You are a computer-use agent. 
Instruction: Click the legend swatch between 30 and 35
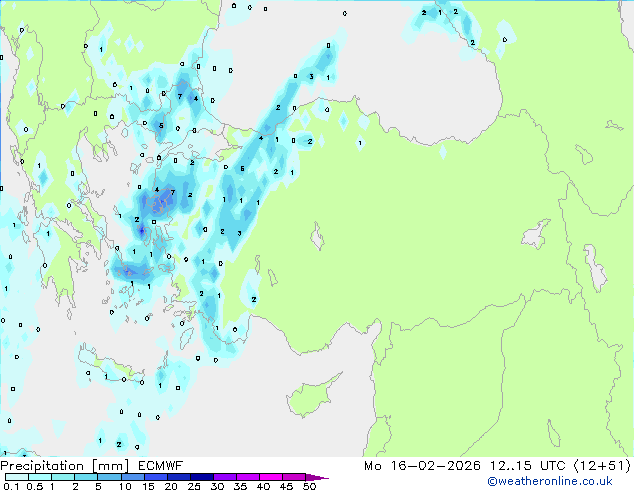(225, 477)
